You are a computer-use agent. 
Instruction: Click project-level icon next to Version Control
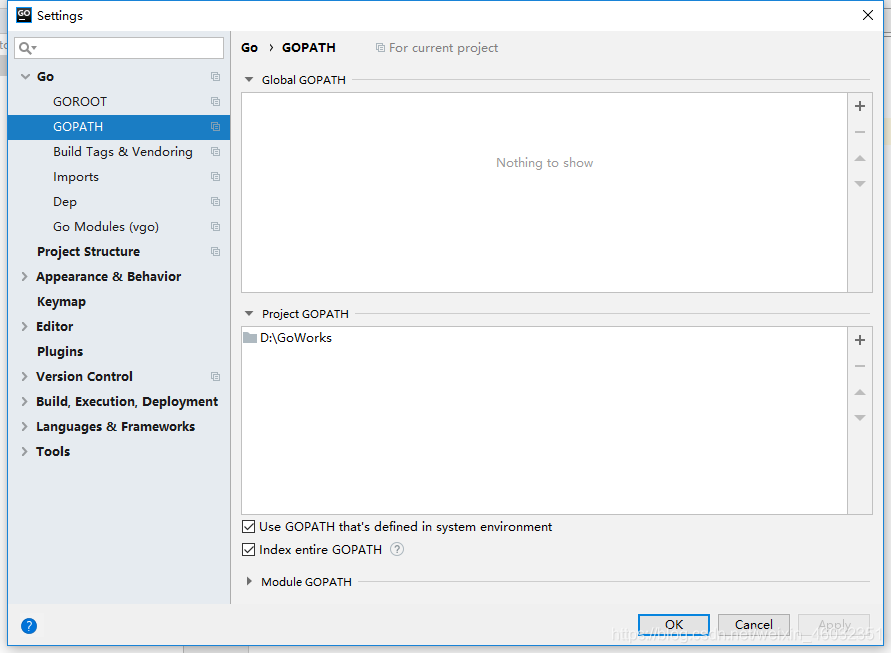click(x=215, y=377)
